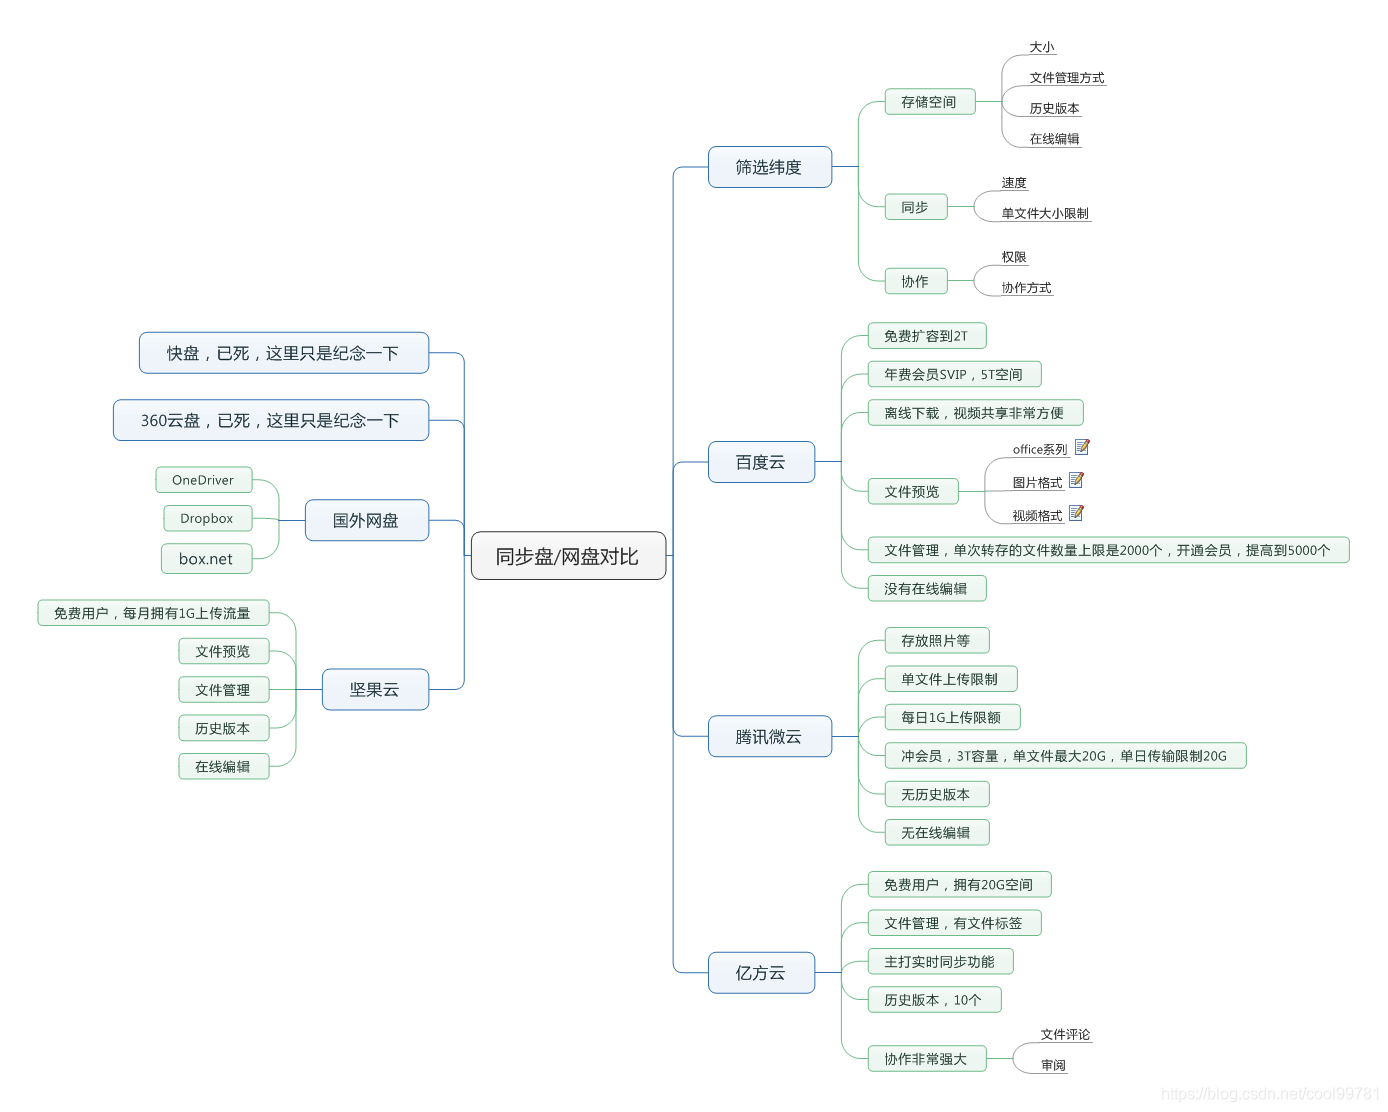Screen dimensions: 1388x1112
Task: Select the 坚果云 node
Action: [x=375, y=690]
